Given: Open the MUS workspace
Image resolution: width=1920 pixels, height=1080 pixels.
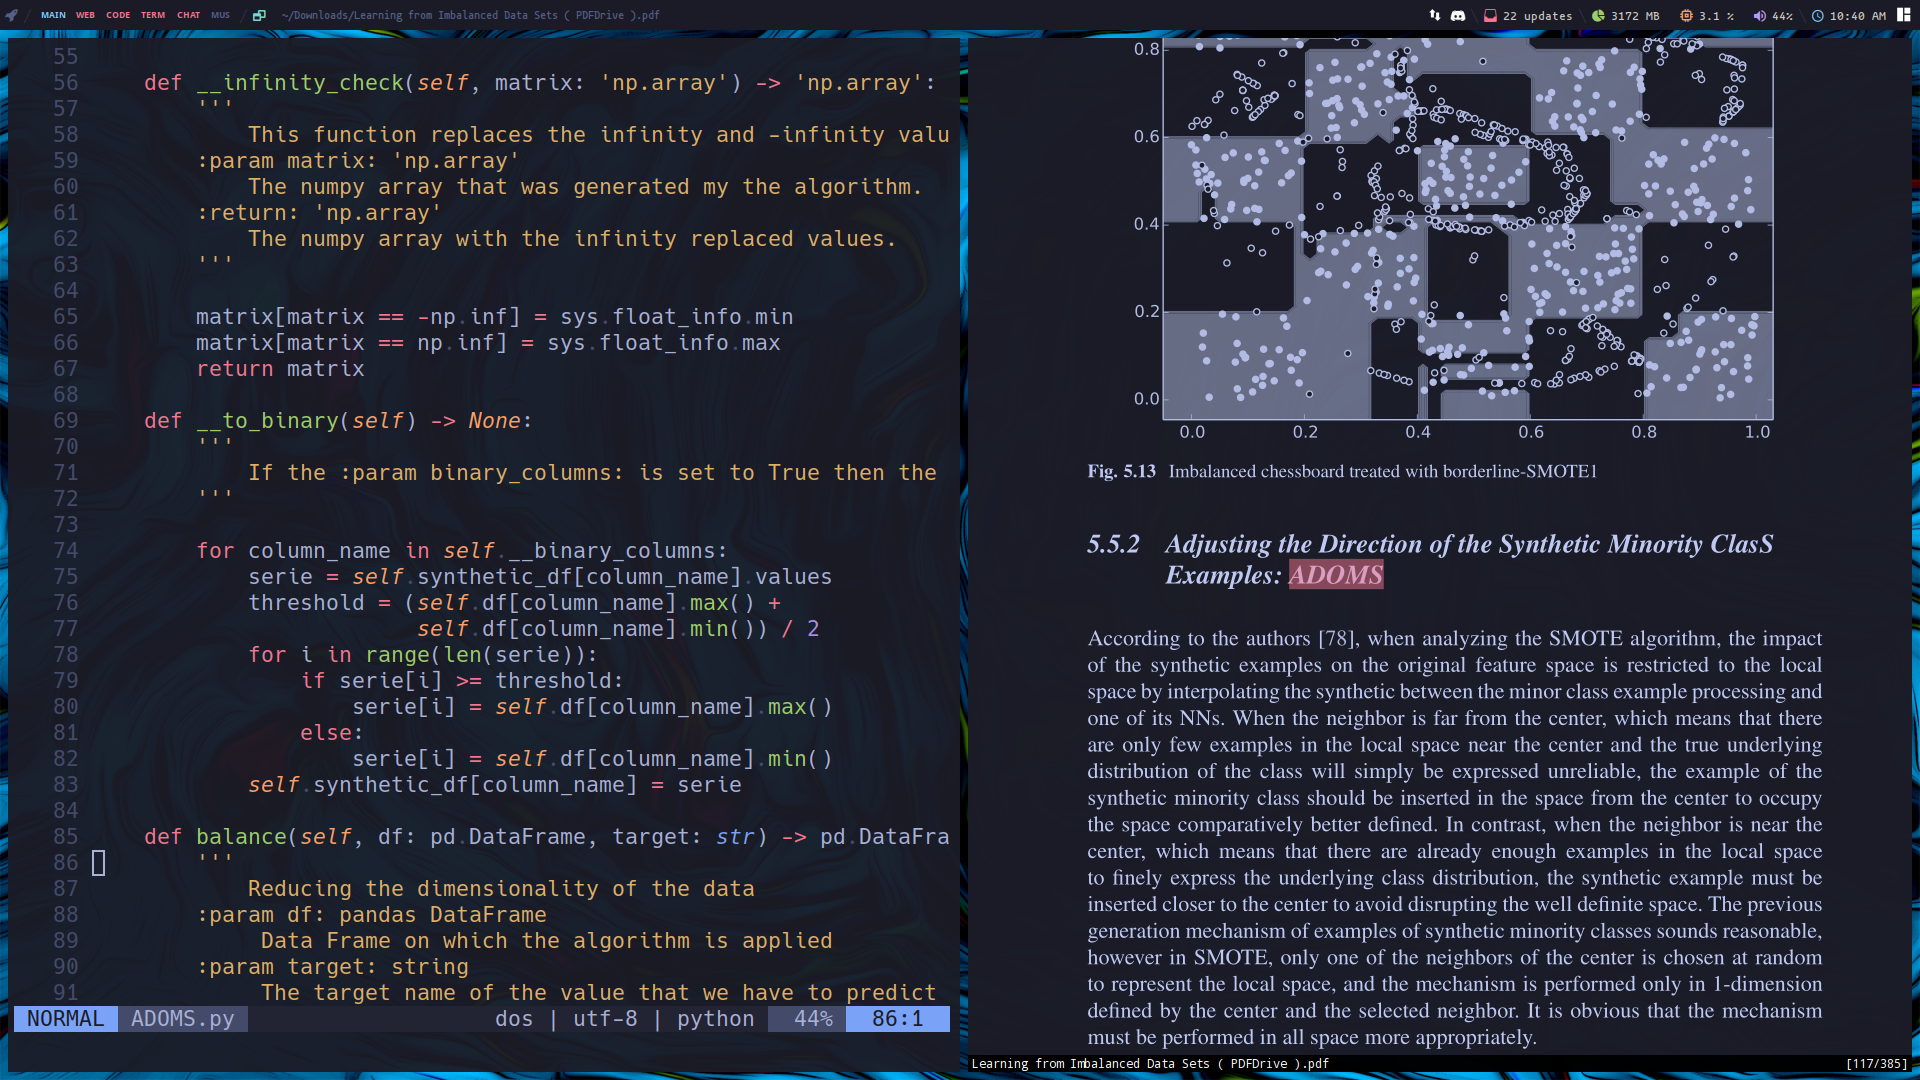Looking at the screenshot, I should coord(220,15).
